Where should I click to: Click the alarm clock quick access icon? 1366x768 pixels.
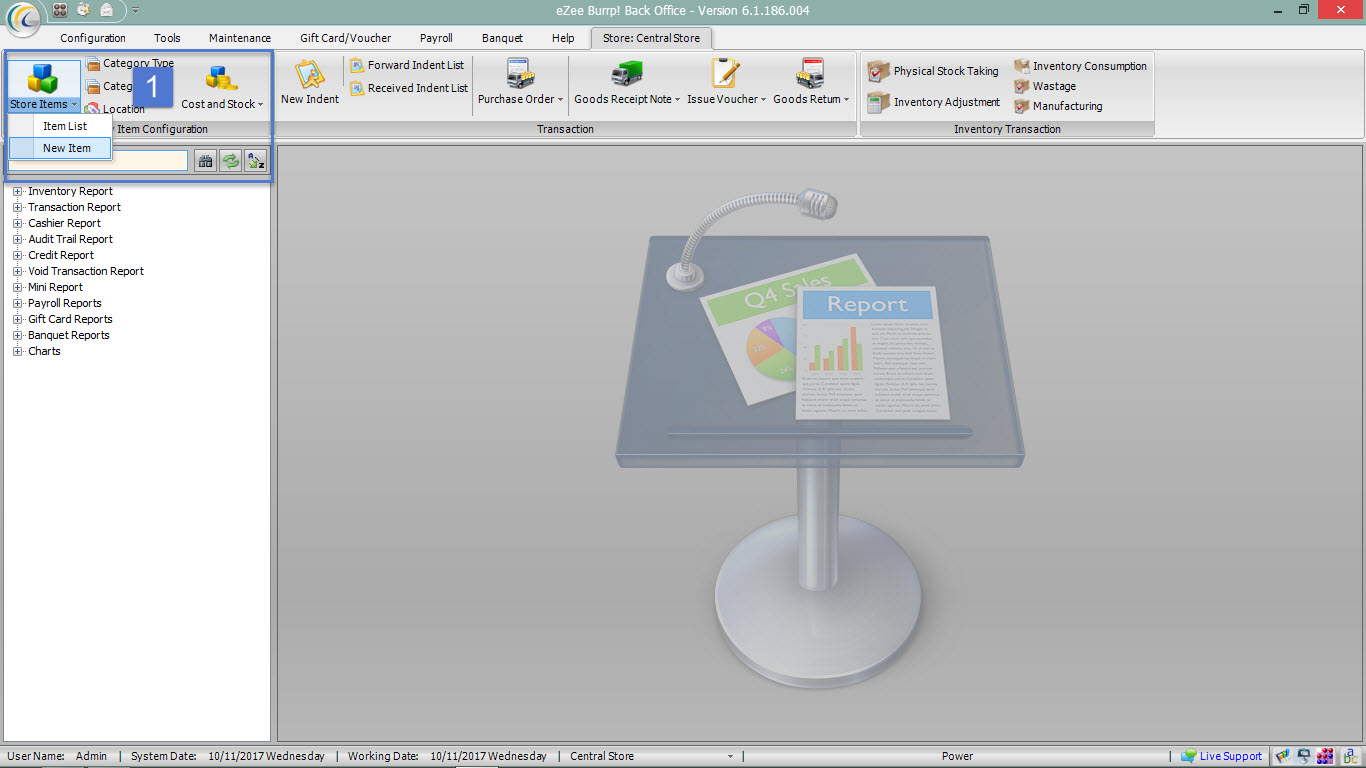click(x=83, y=10)
